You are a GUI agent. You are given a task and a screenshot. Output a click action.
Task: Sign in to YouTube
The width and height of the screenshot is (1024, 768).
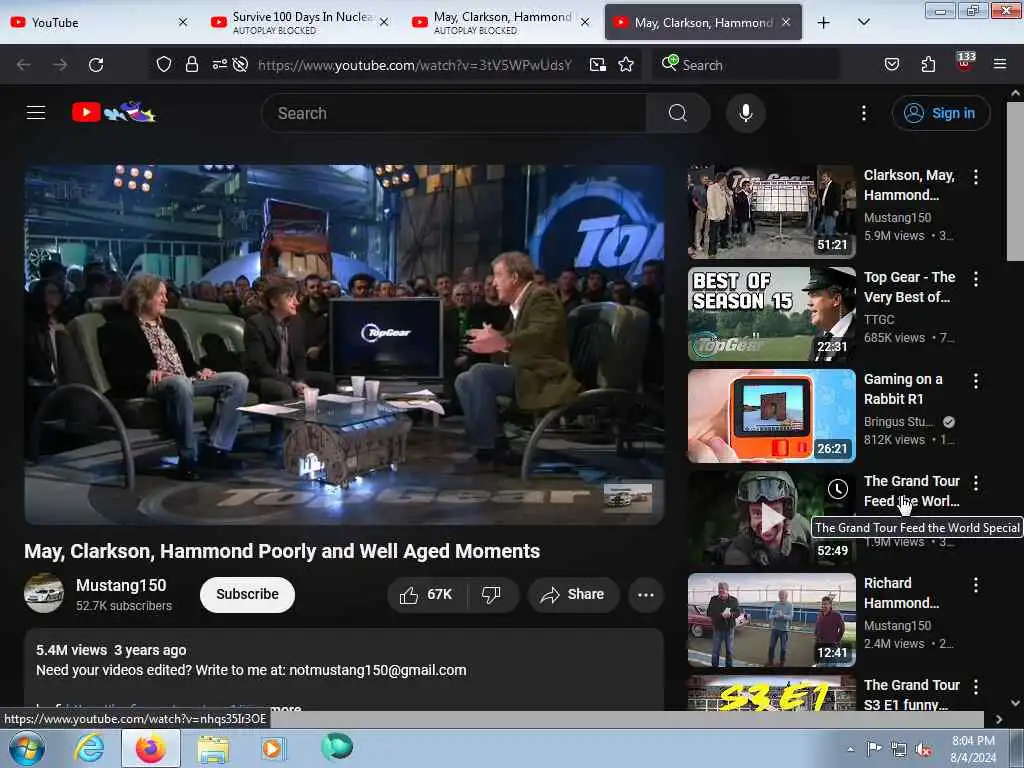coord(940,113)
